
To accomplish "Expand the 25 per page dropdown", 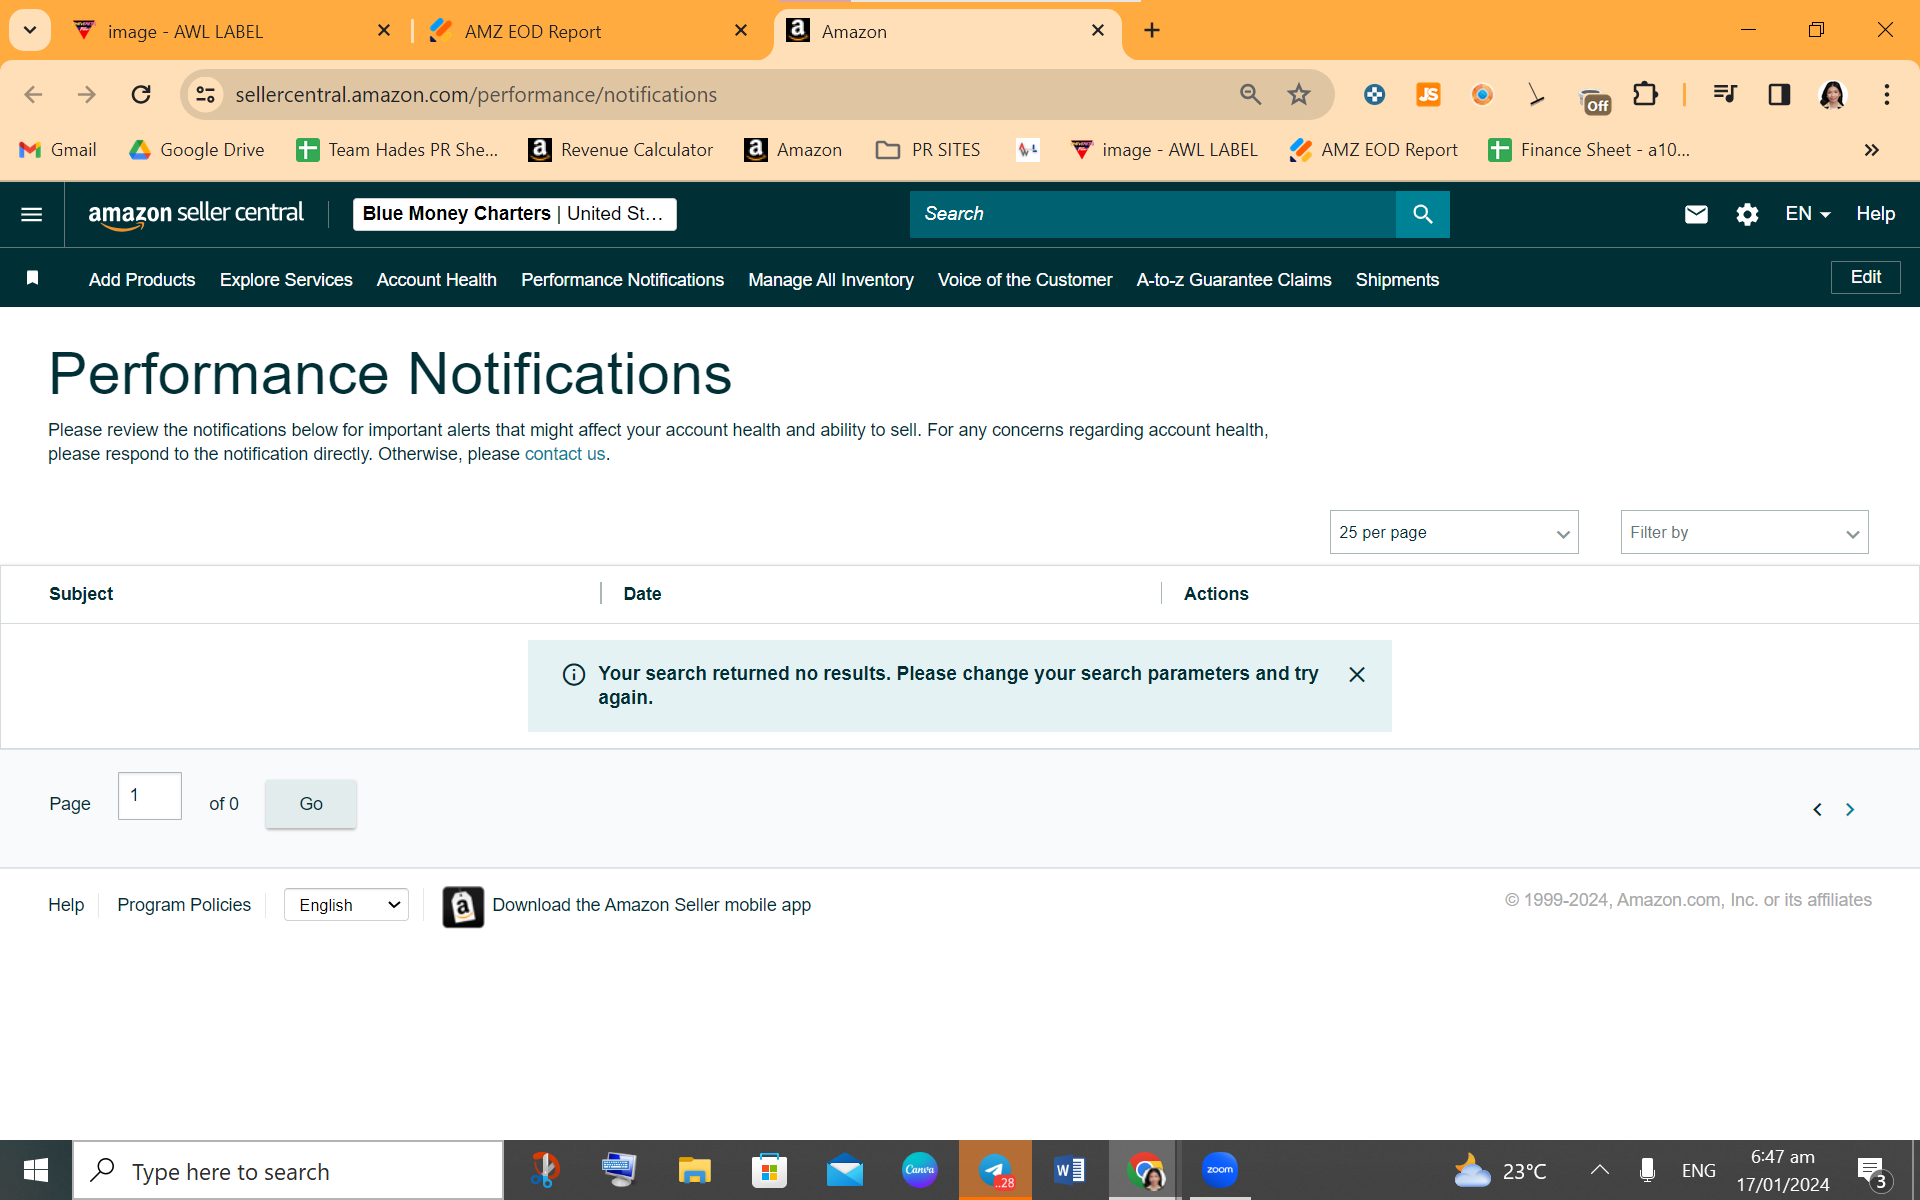I will pos(1454,532).
